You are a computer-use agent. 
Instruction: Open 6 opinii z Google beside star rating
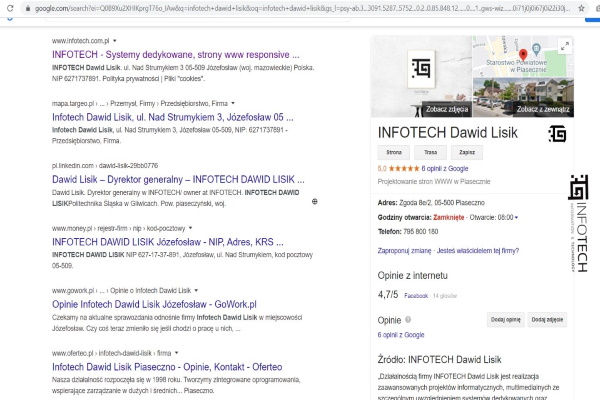445,168
